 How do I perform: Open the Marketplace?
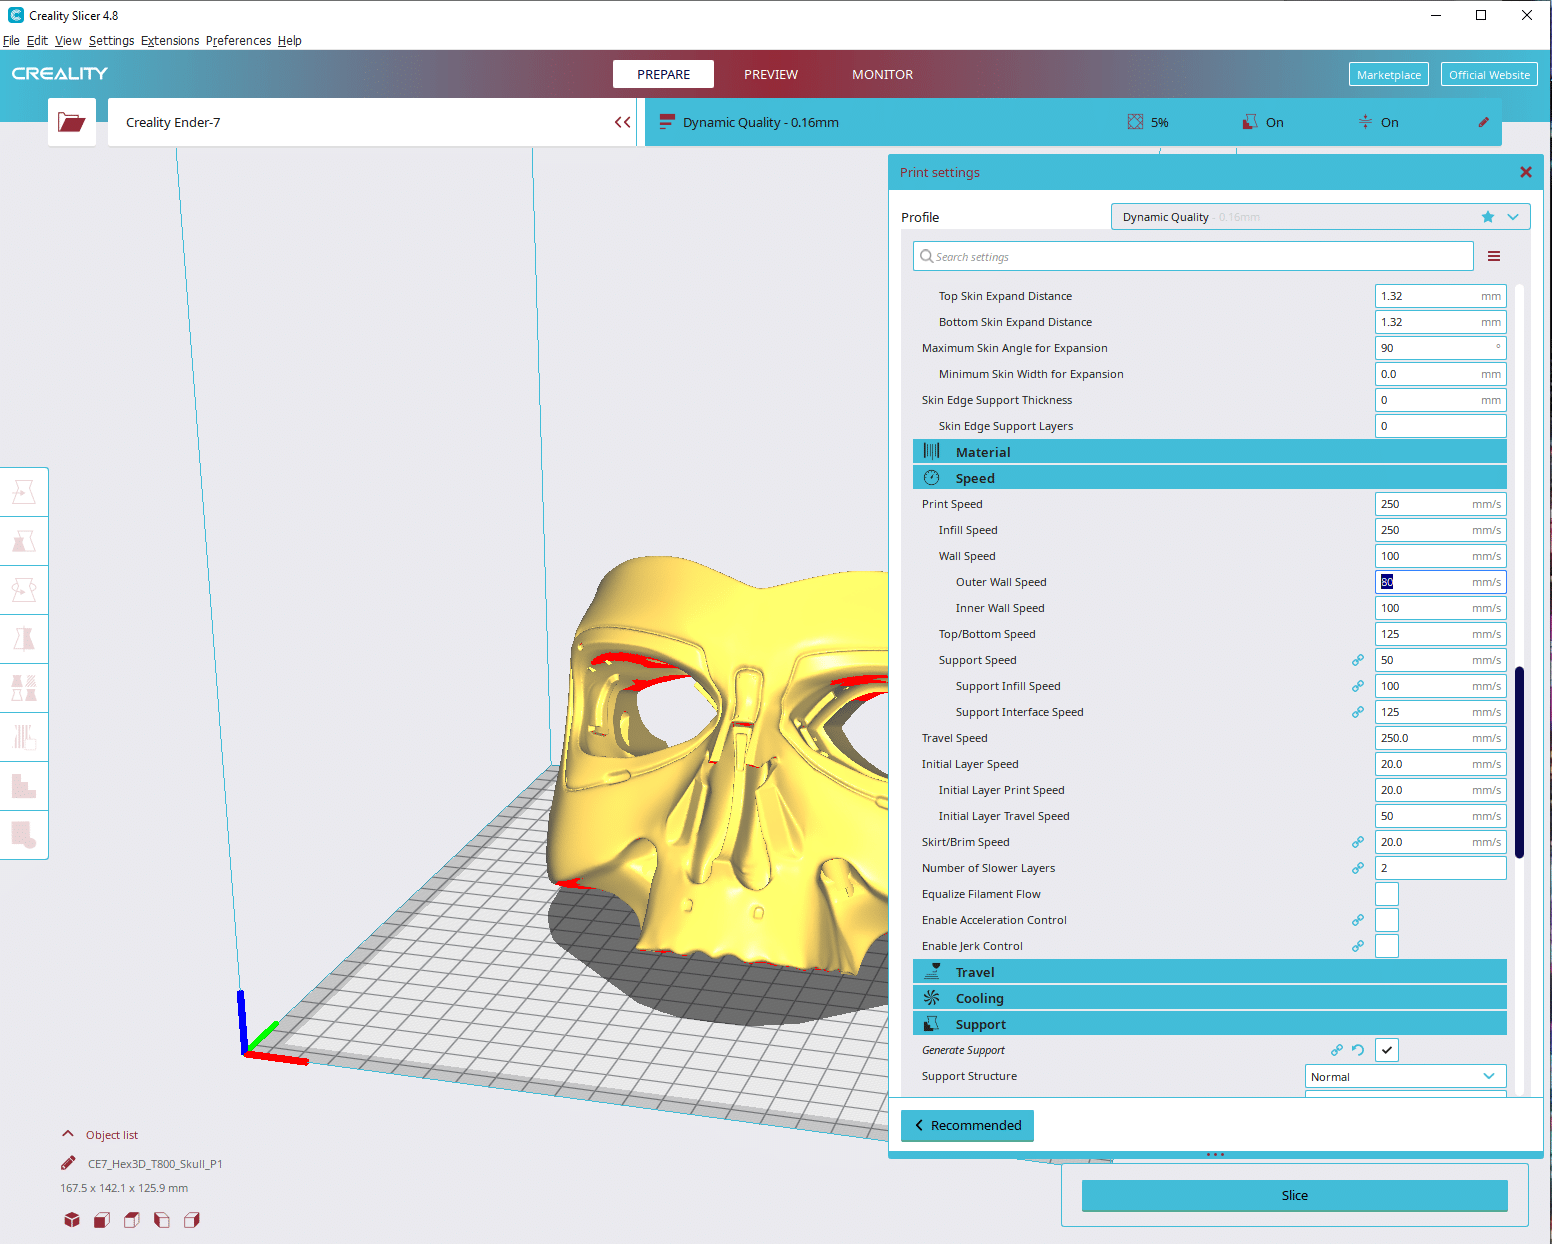(x=1388, y=74)
